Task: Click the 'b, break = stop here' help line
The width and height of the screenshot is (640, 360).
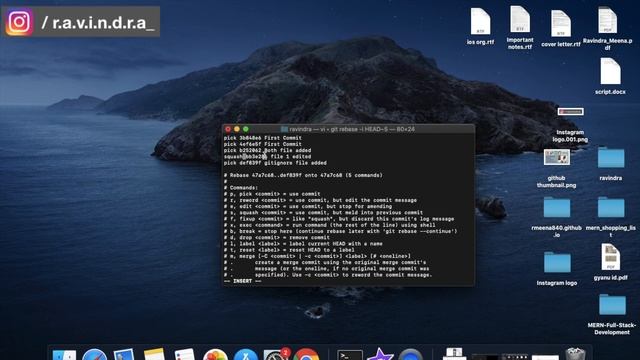Action: tap(340, 231)
